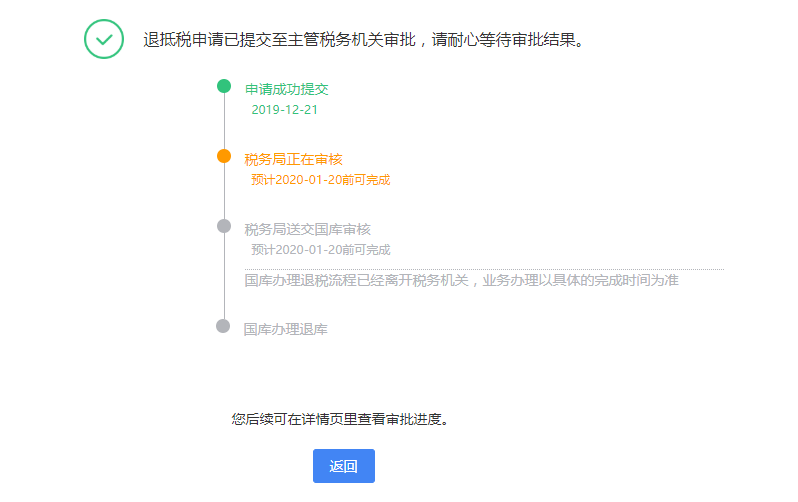Click the header message 退抵税申请已提交至主管税务机关审批
This screenshot has height=502, width=798.
pos(279,40)
